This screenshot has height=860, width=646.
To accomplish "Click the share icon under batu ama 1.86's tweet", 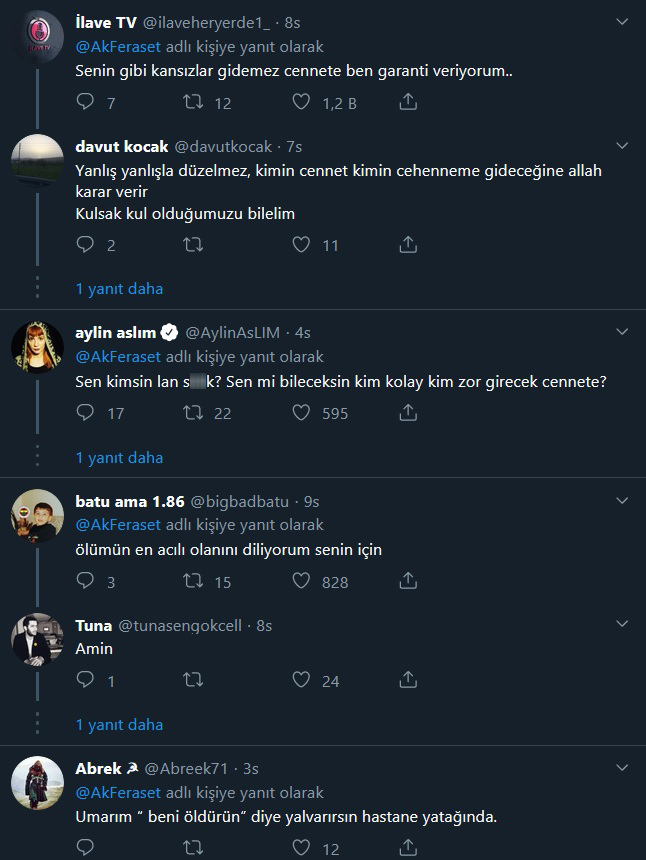I will click(407, 579).
